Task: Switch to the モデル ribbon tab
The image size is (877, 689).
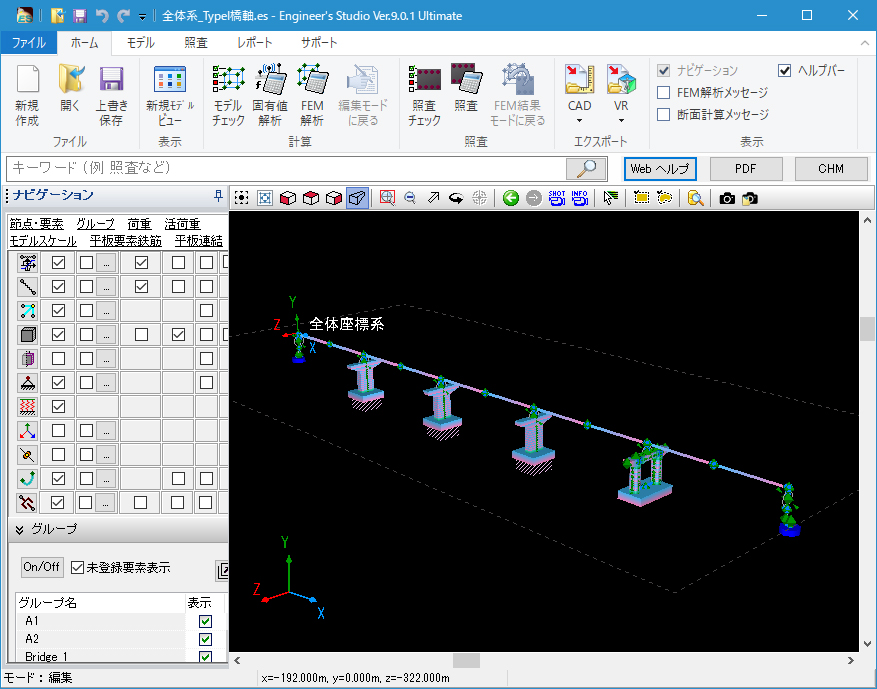Action: (x=140, y=43)
